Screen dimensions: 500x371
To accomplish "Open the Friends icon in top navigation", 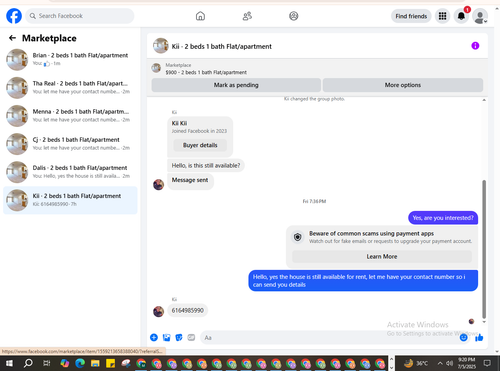I will tap(247, 16).
